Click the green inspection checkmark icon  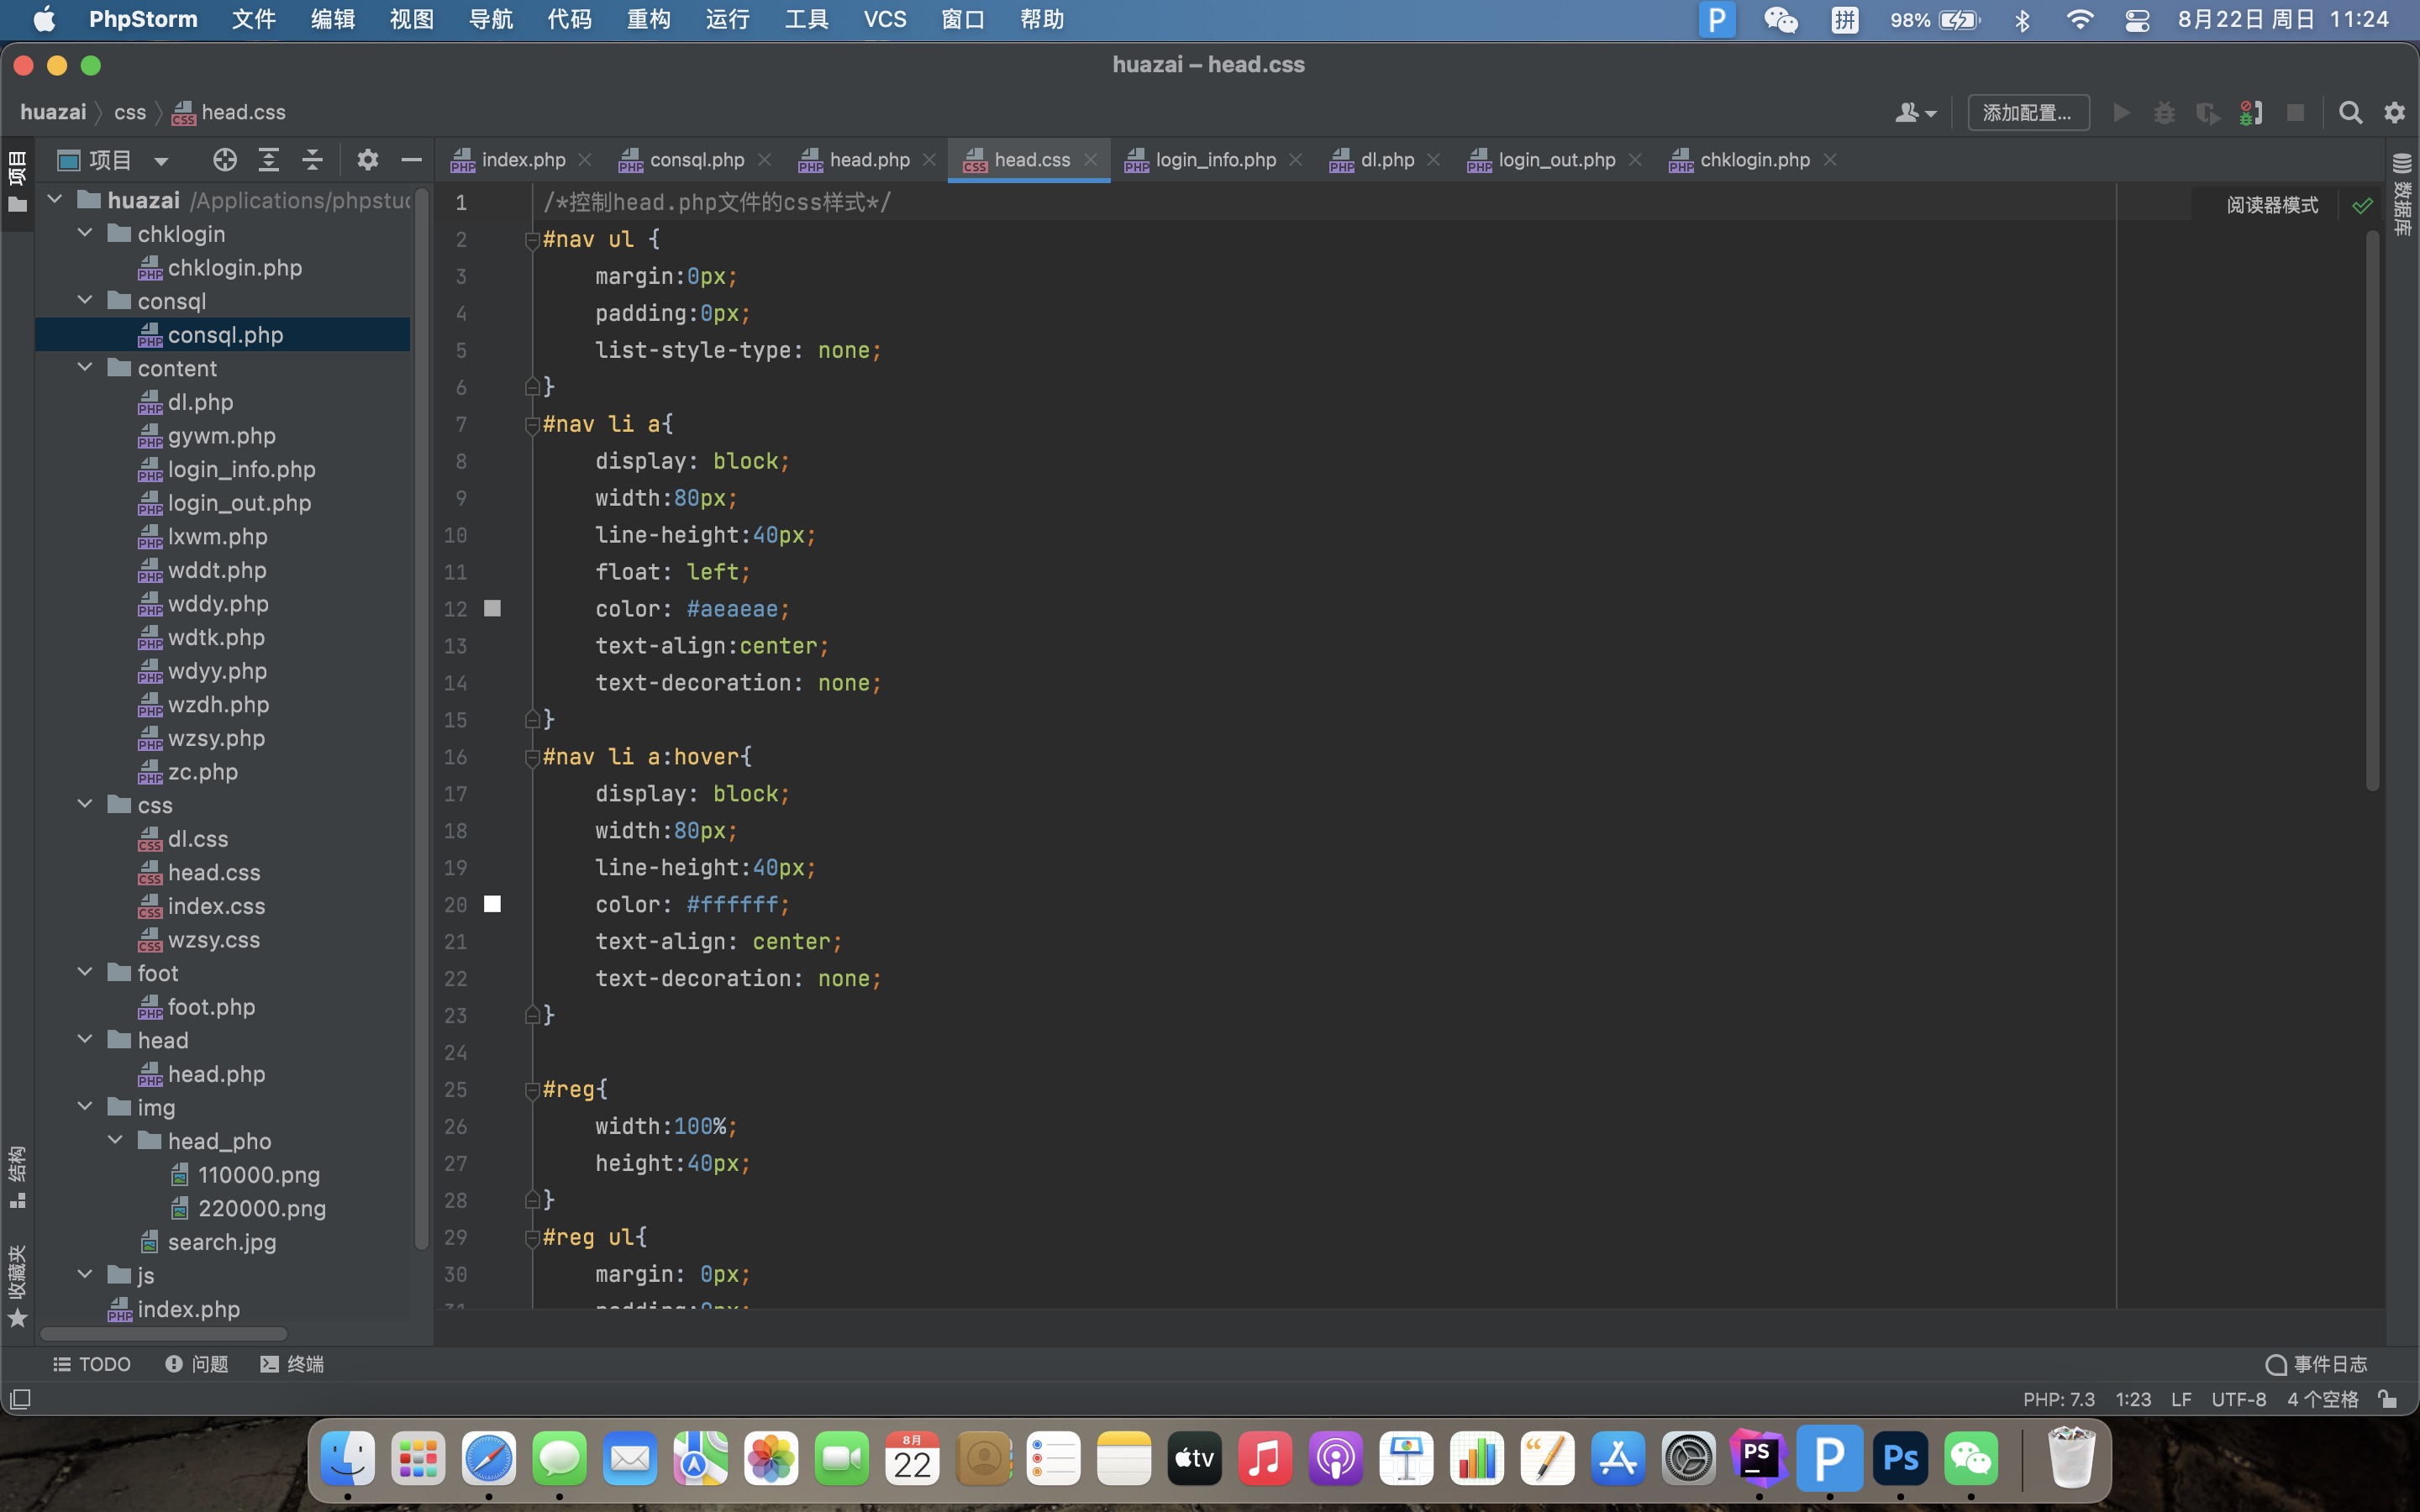click(2362, 206)
